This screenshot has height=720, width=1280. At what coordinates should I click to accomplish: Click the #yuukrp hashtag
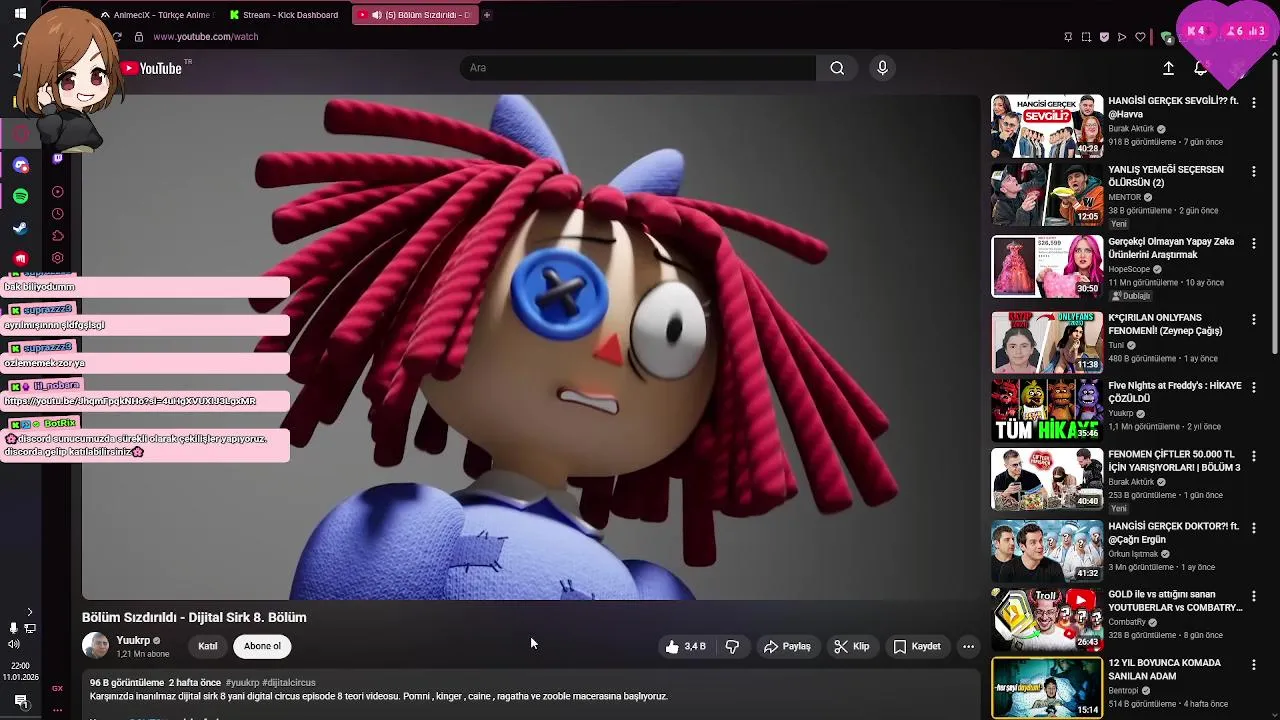tap(242, 683)
